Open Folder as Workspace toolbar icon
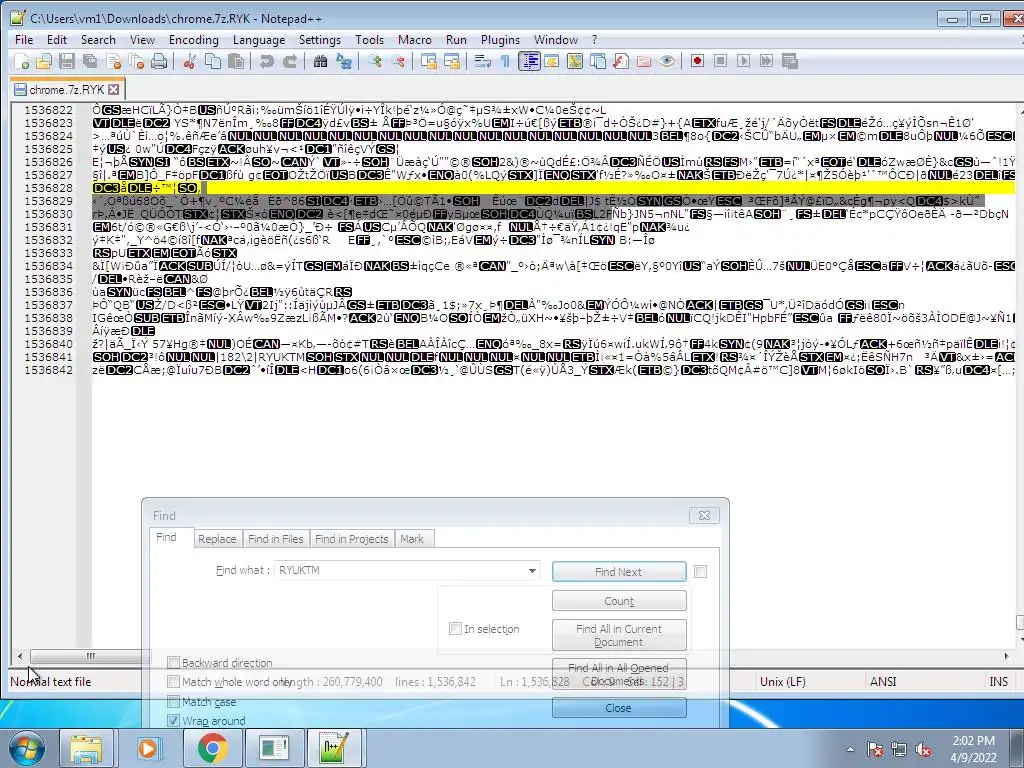This screenshot has height=768, width=1024. coord(644,61)
